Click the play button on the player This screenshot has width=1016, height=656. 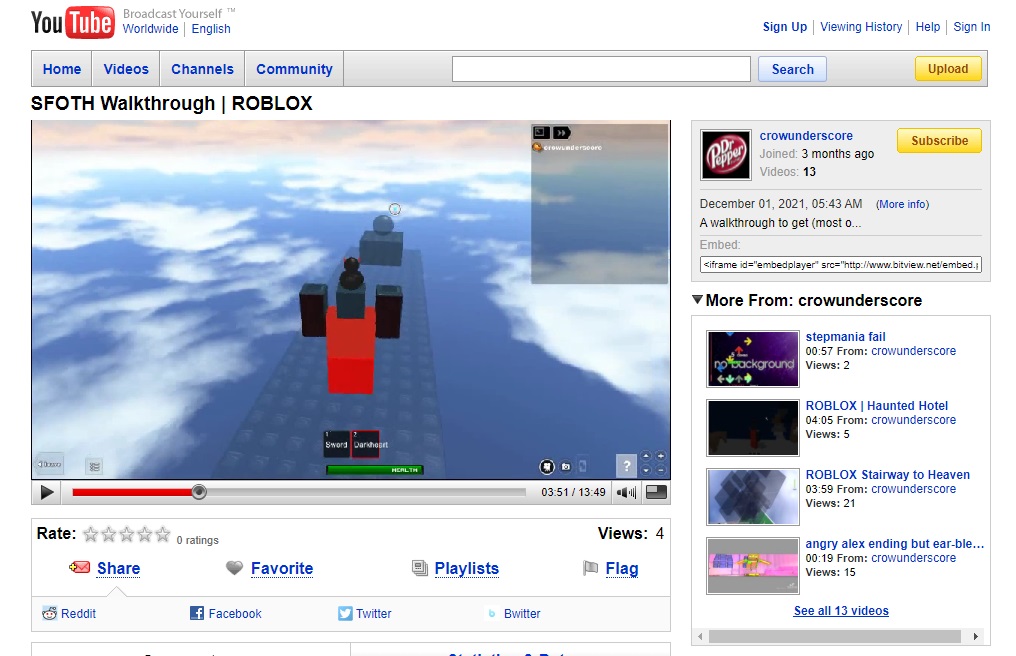click(46, 492)
